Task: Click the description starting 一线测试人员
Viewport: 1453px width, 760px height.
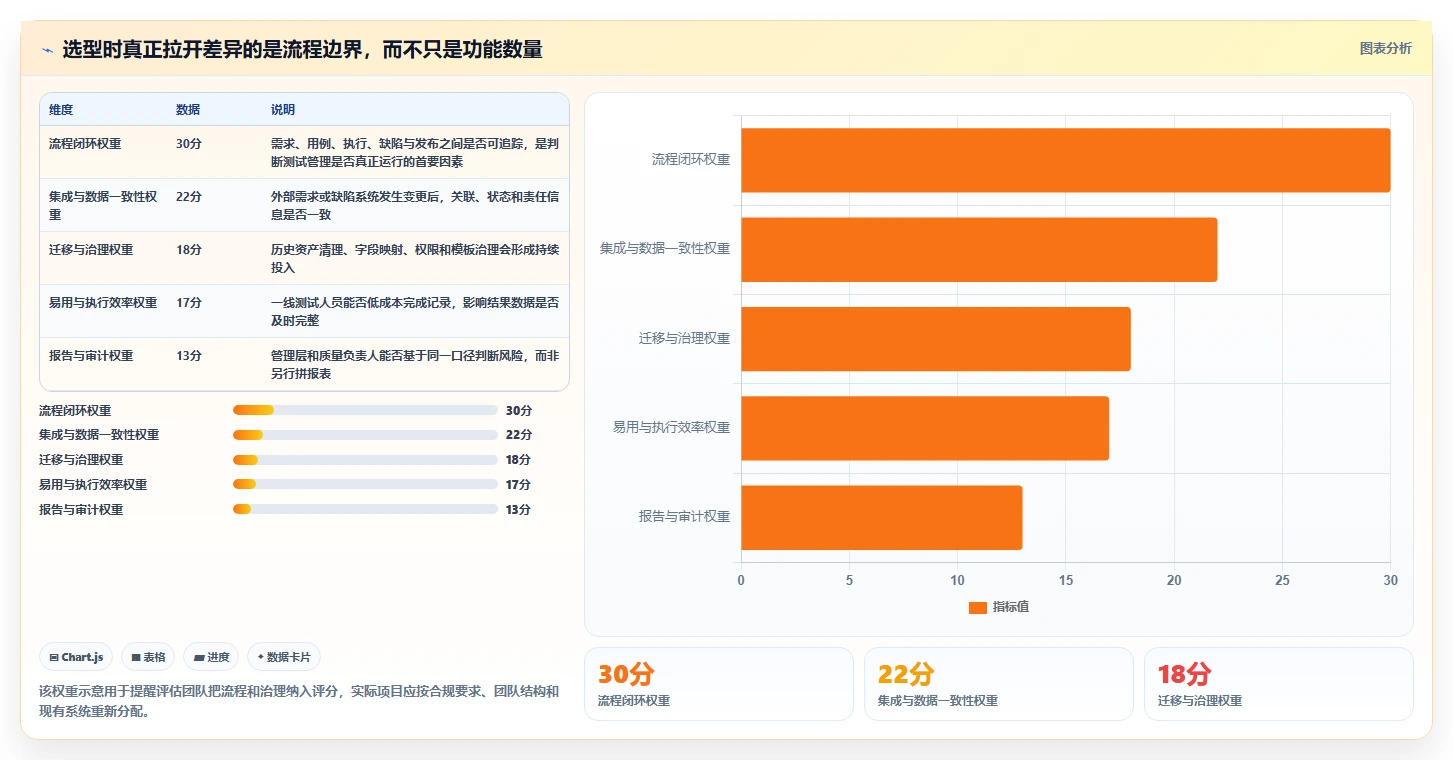Action: click(415, 312)
